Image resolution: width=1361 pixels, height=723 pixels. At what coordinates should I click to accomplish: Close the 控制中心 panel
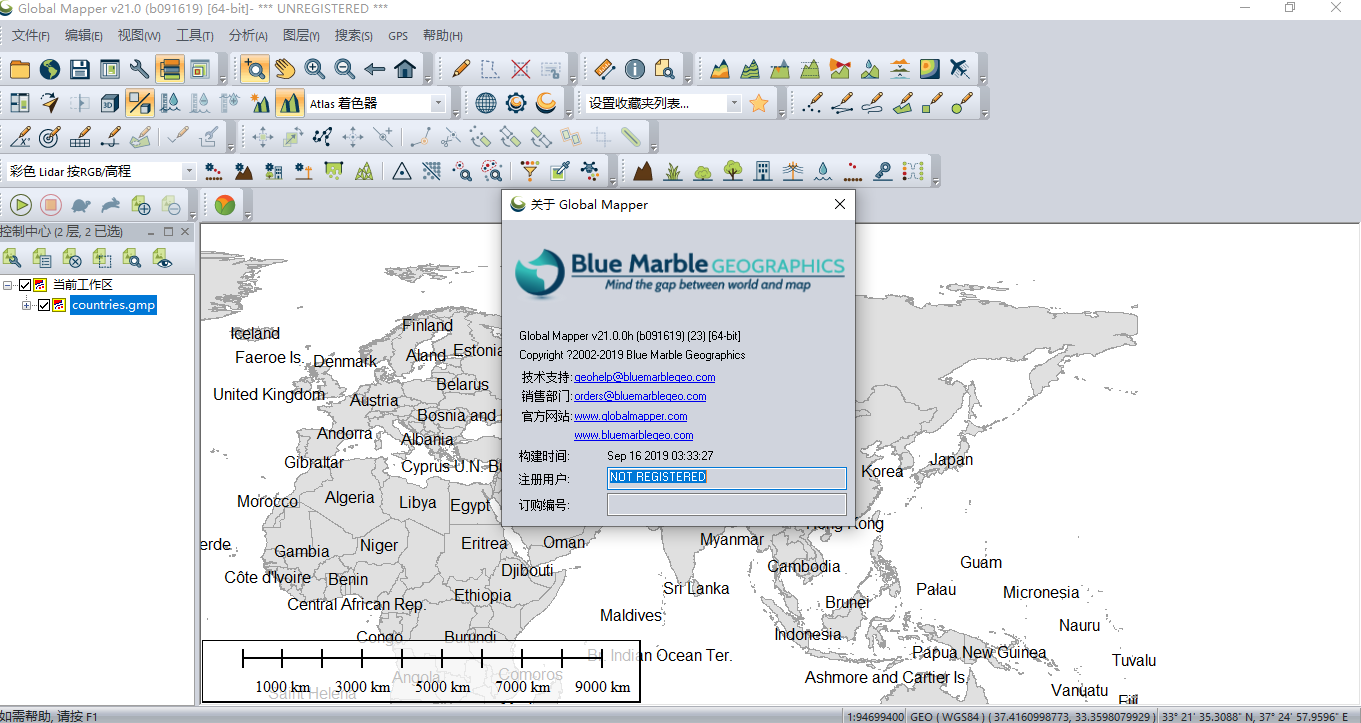pyautogui.click(x=186, y=231)
